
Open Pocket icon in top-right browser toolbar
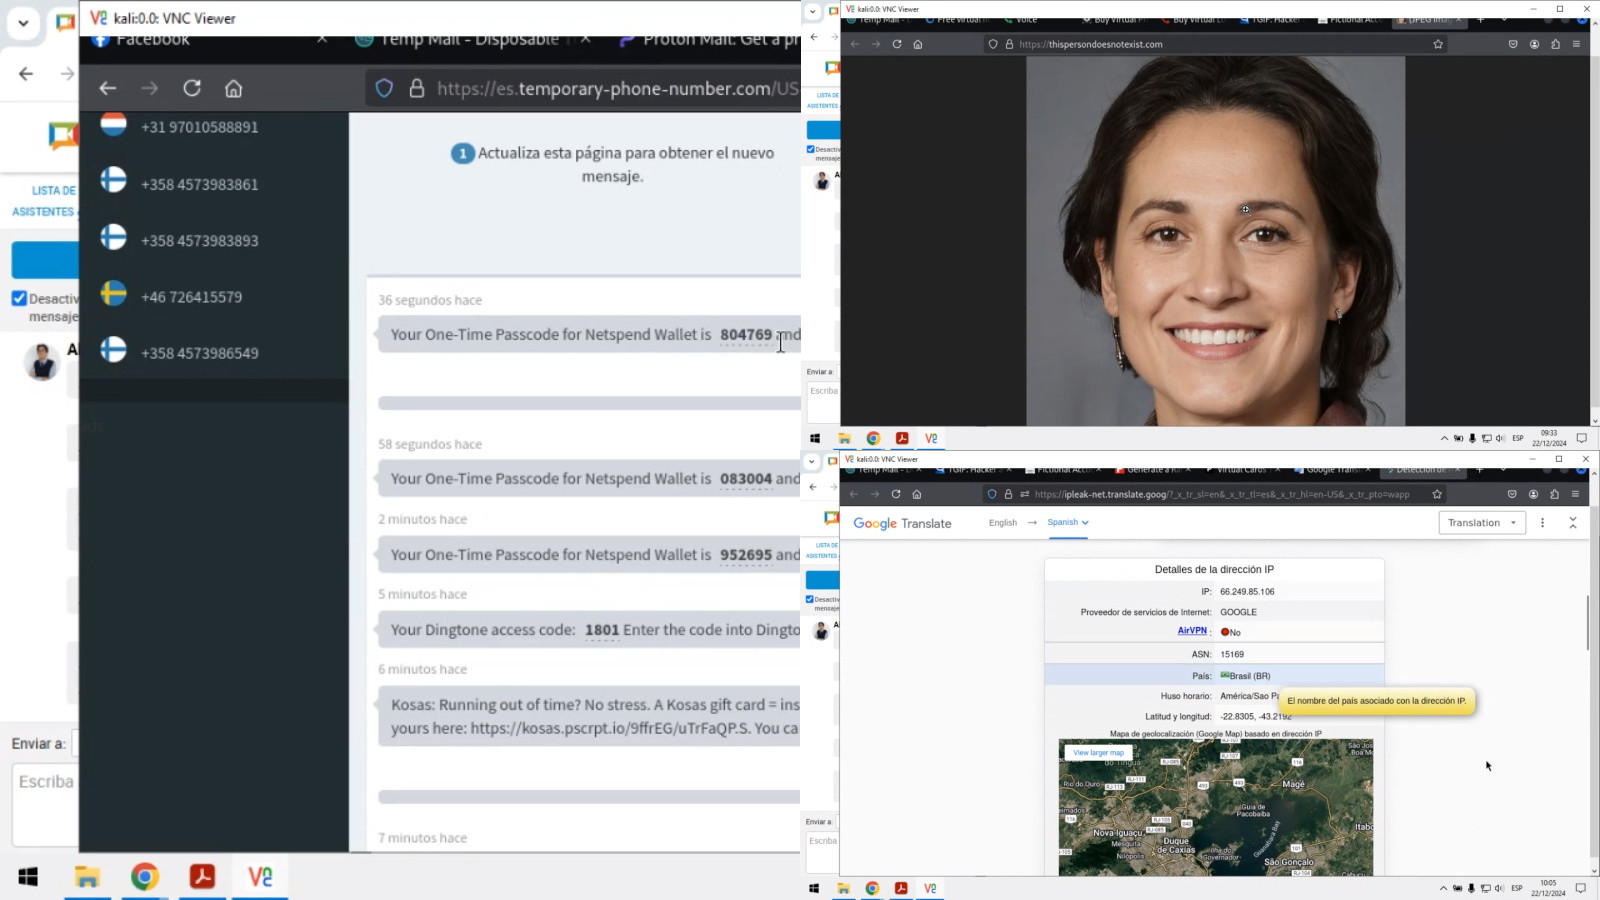(x=1513, y=44)
